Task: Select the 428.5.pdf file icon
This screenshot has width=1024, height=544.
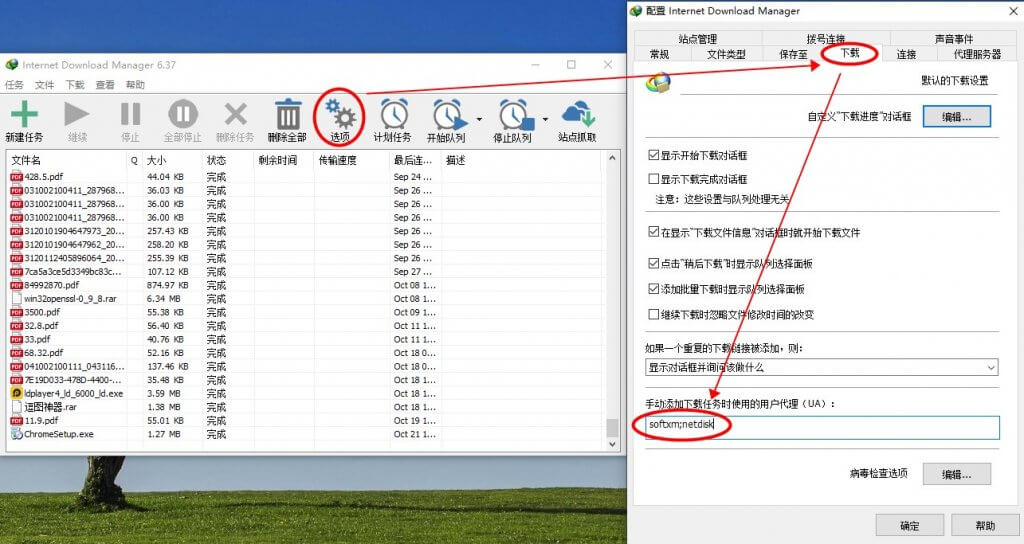Action: (16, 176)
